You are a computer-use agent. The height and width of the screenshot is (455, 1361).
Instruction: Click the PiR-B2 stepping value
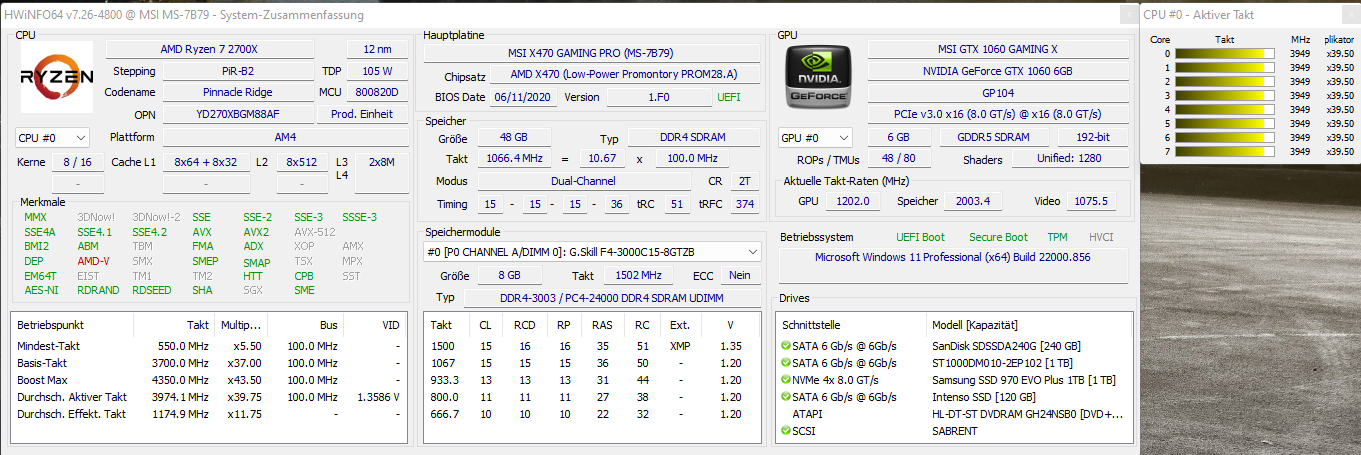coord(237,71)
